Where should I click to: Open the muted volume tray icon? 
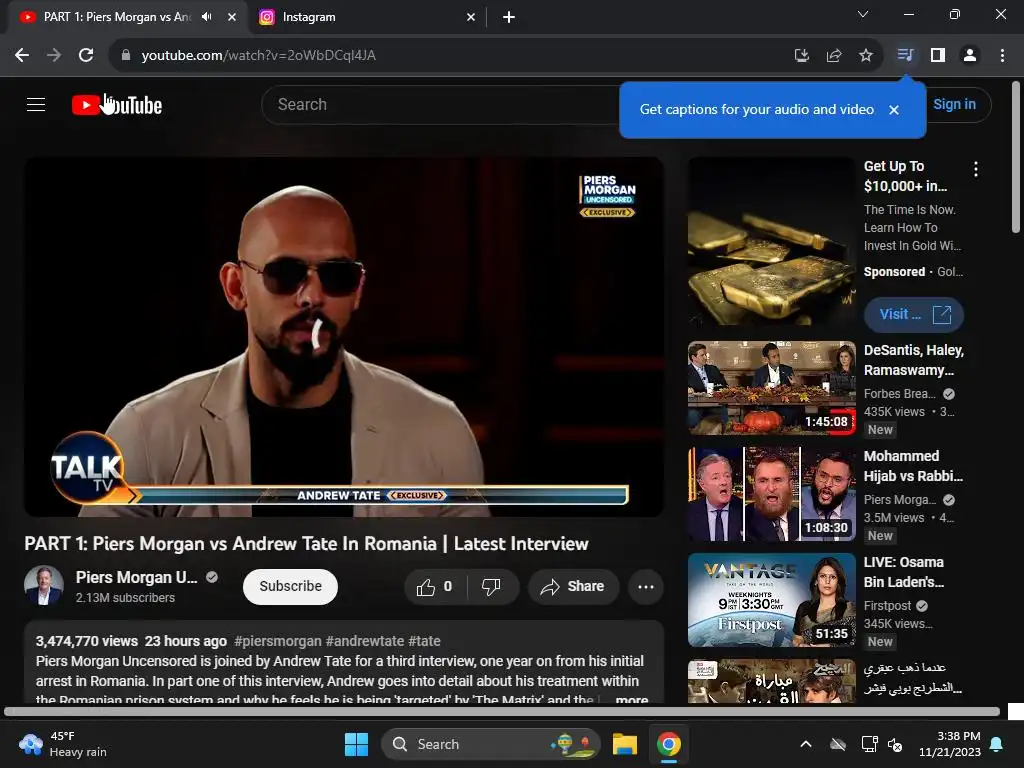895,744
